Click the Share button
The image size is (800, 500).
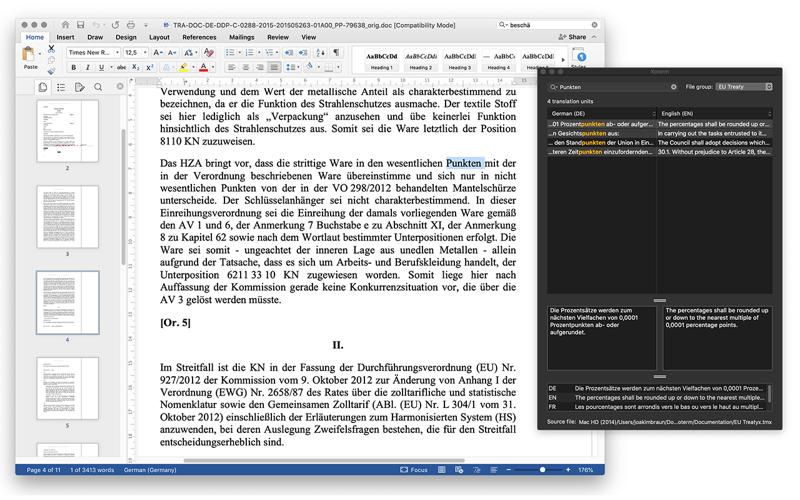[x=572, y=37]
